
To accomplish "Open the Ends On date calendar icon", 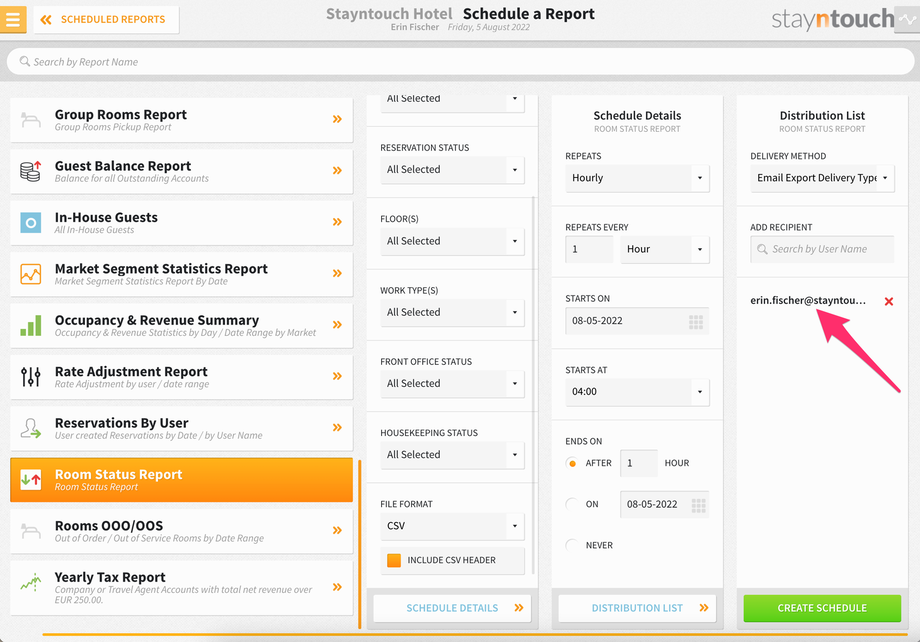I will pos(698,505).
